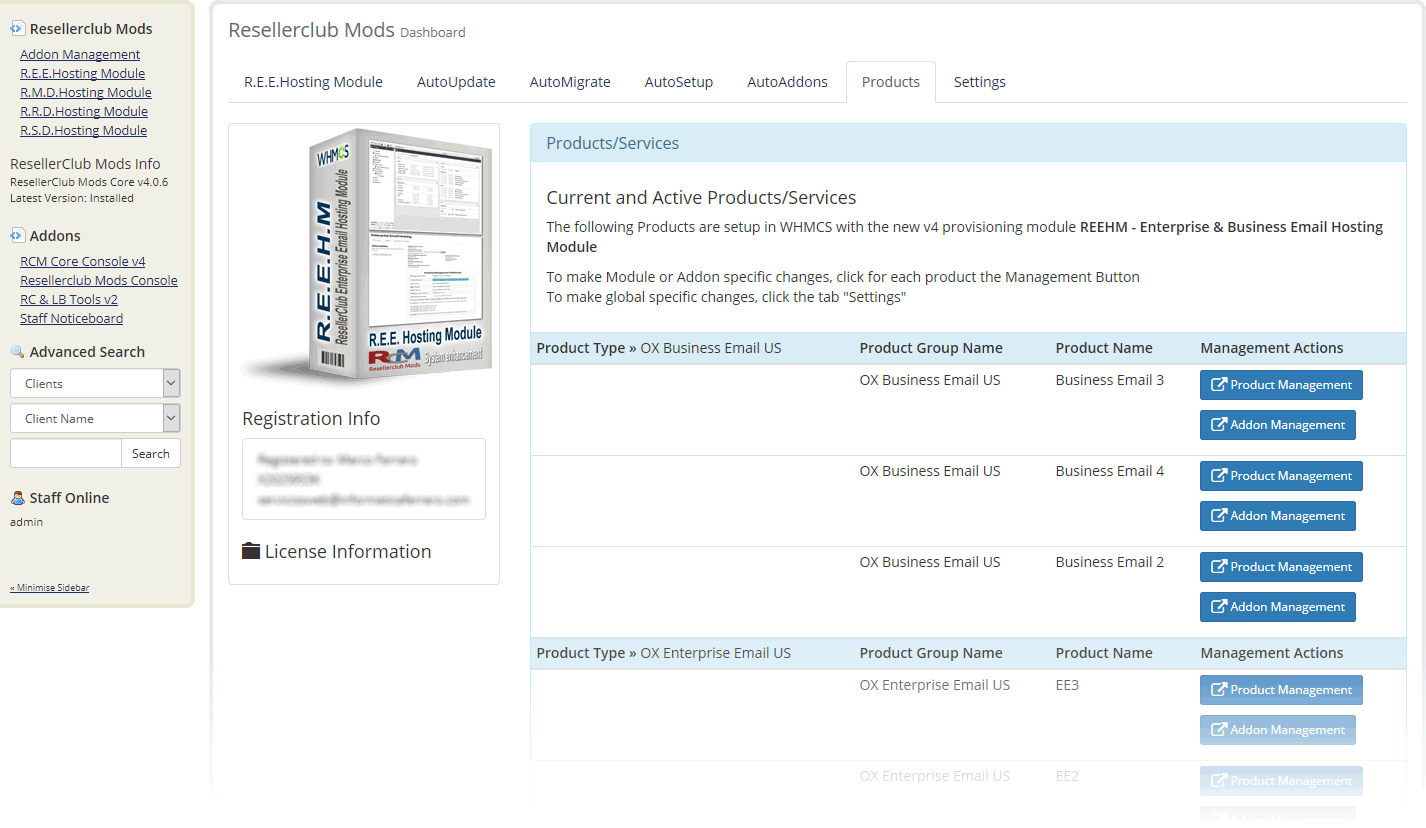Click the Business Email 2 product name
This screenshot has height=828, width=1426.
pos(1110,562)
